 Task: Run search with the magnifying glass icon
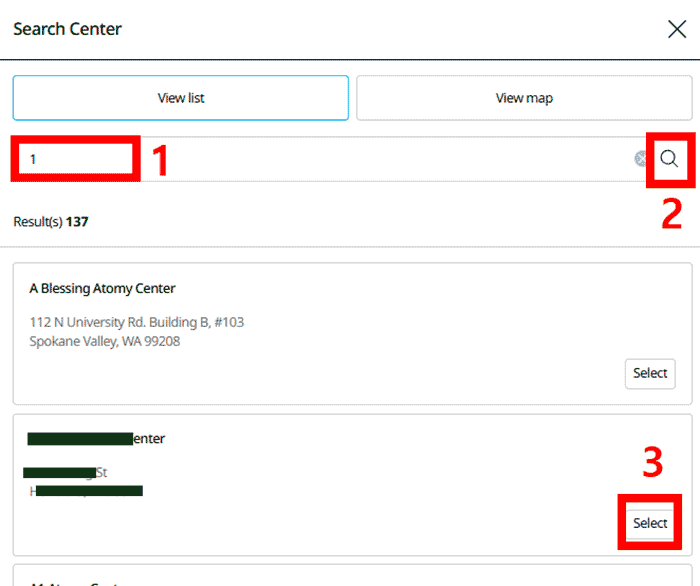coord(669,159)
